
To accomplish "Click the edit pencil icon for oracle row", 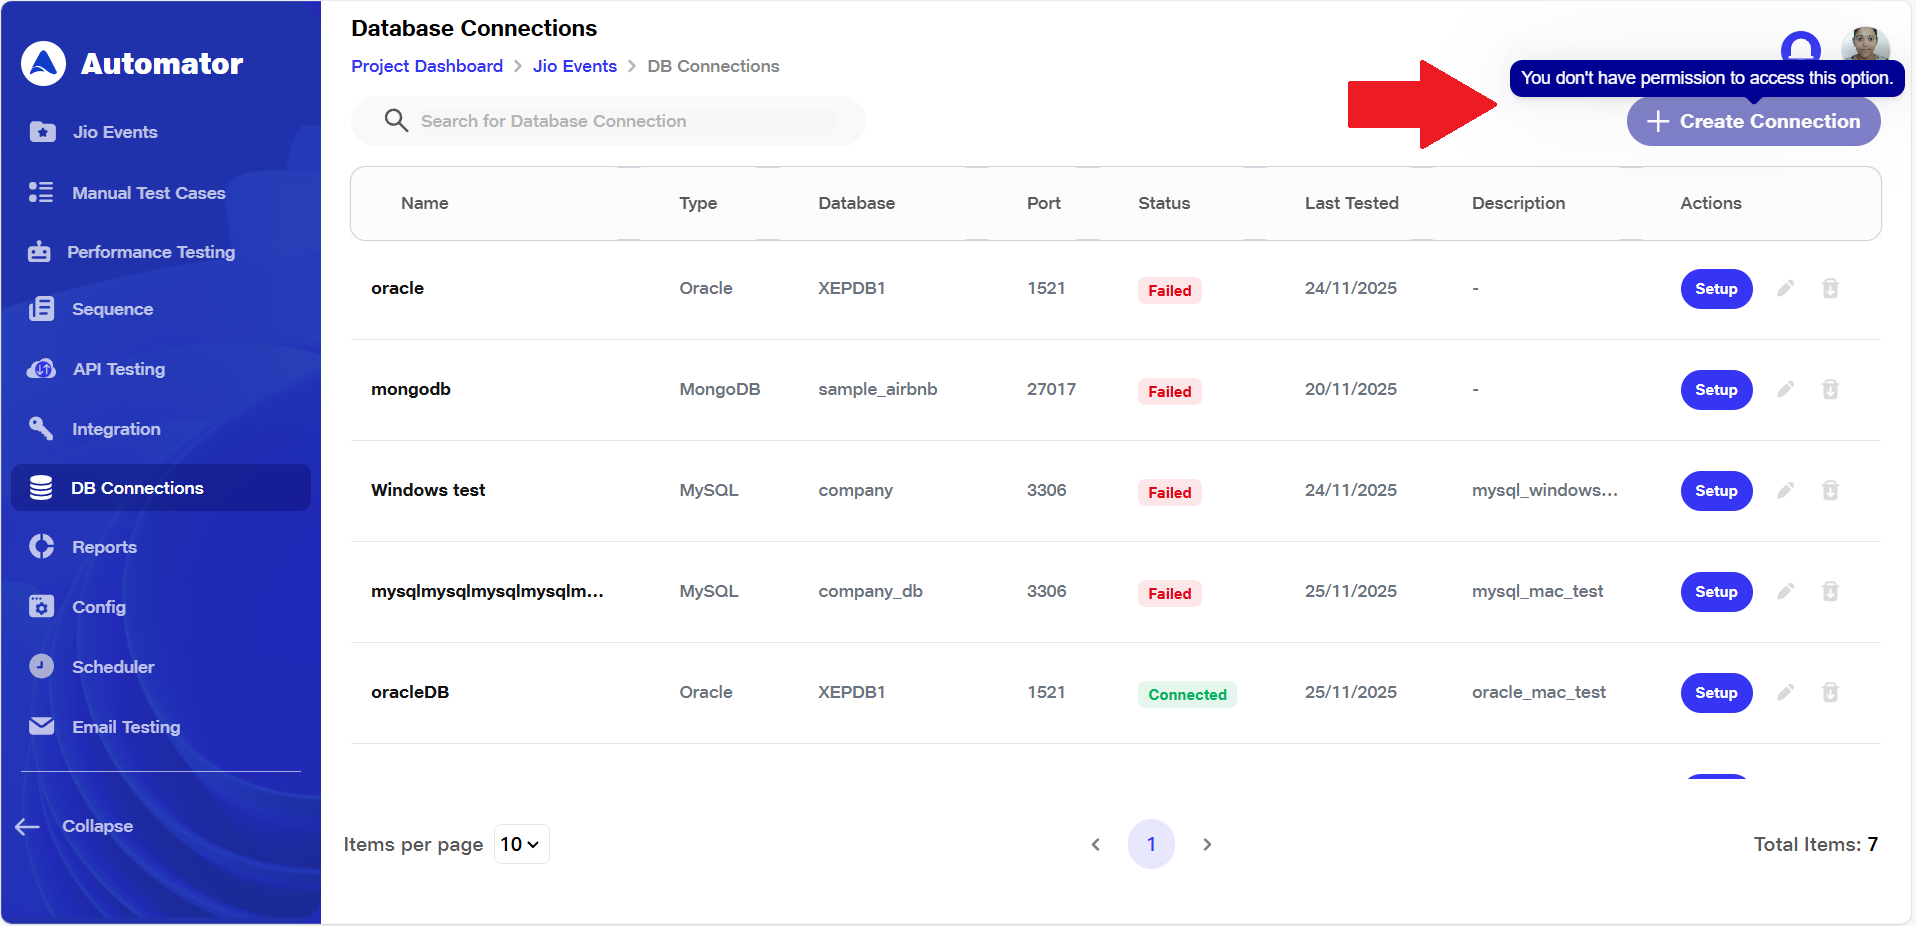I will pos(1785,289).
